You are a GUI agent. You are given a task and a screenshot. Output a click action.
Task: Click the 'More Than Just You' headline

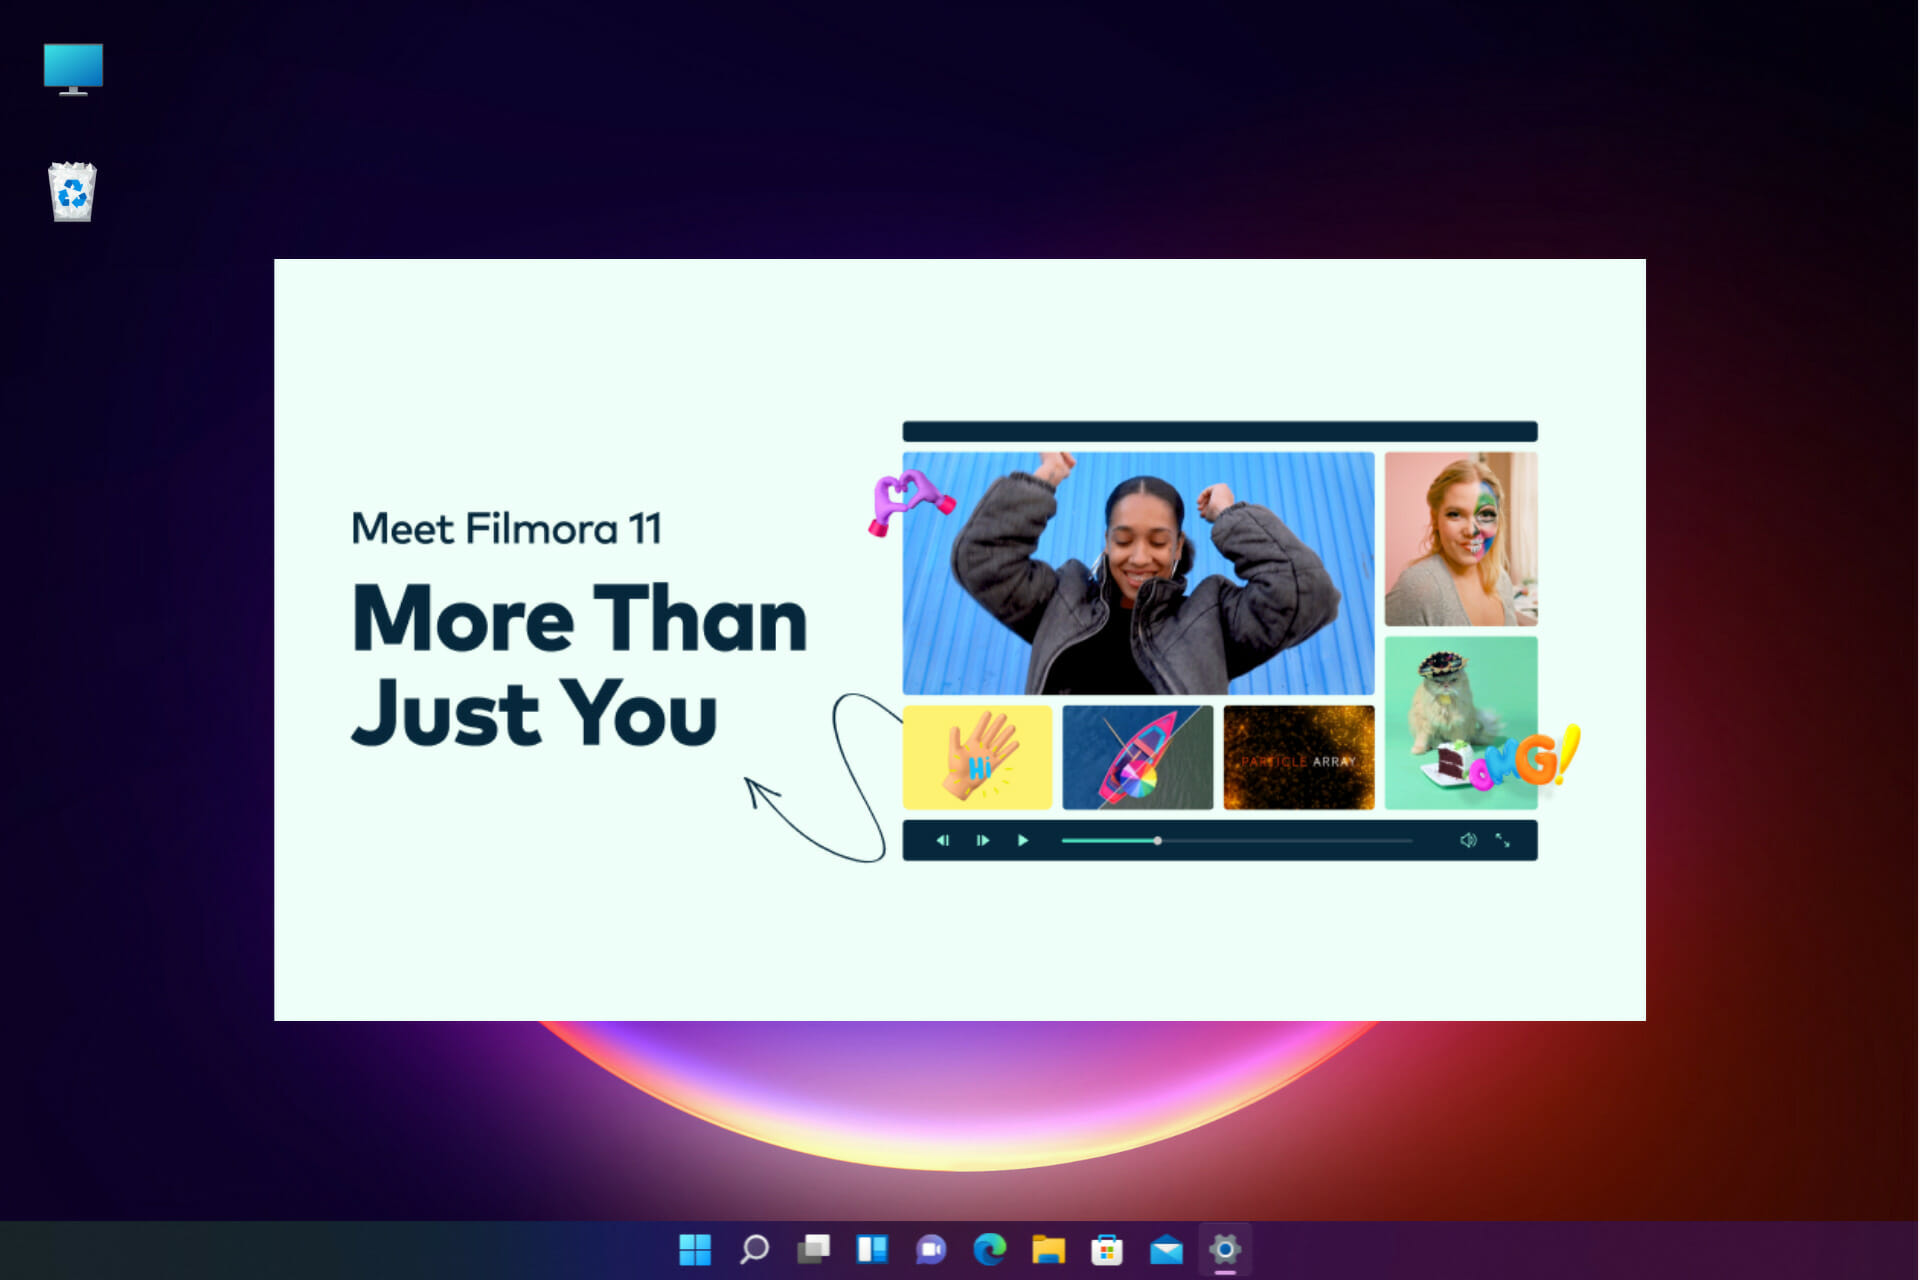[x=579, y=665]
